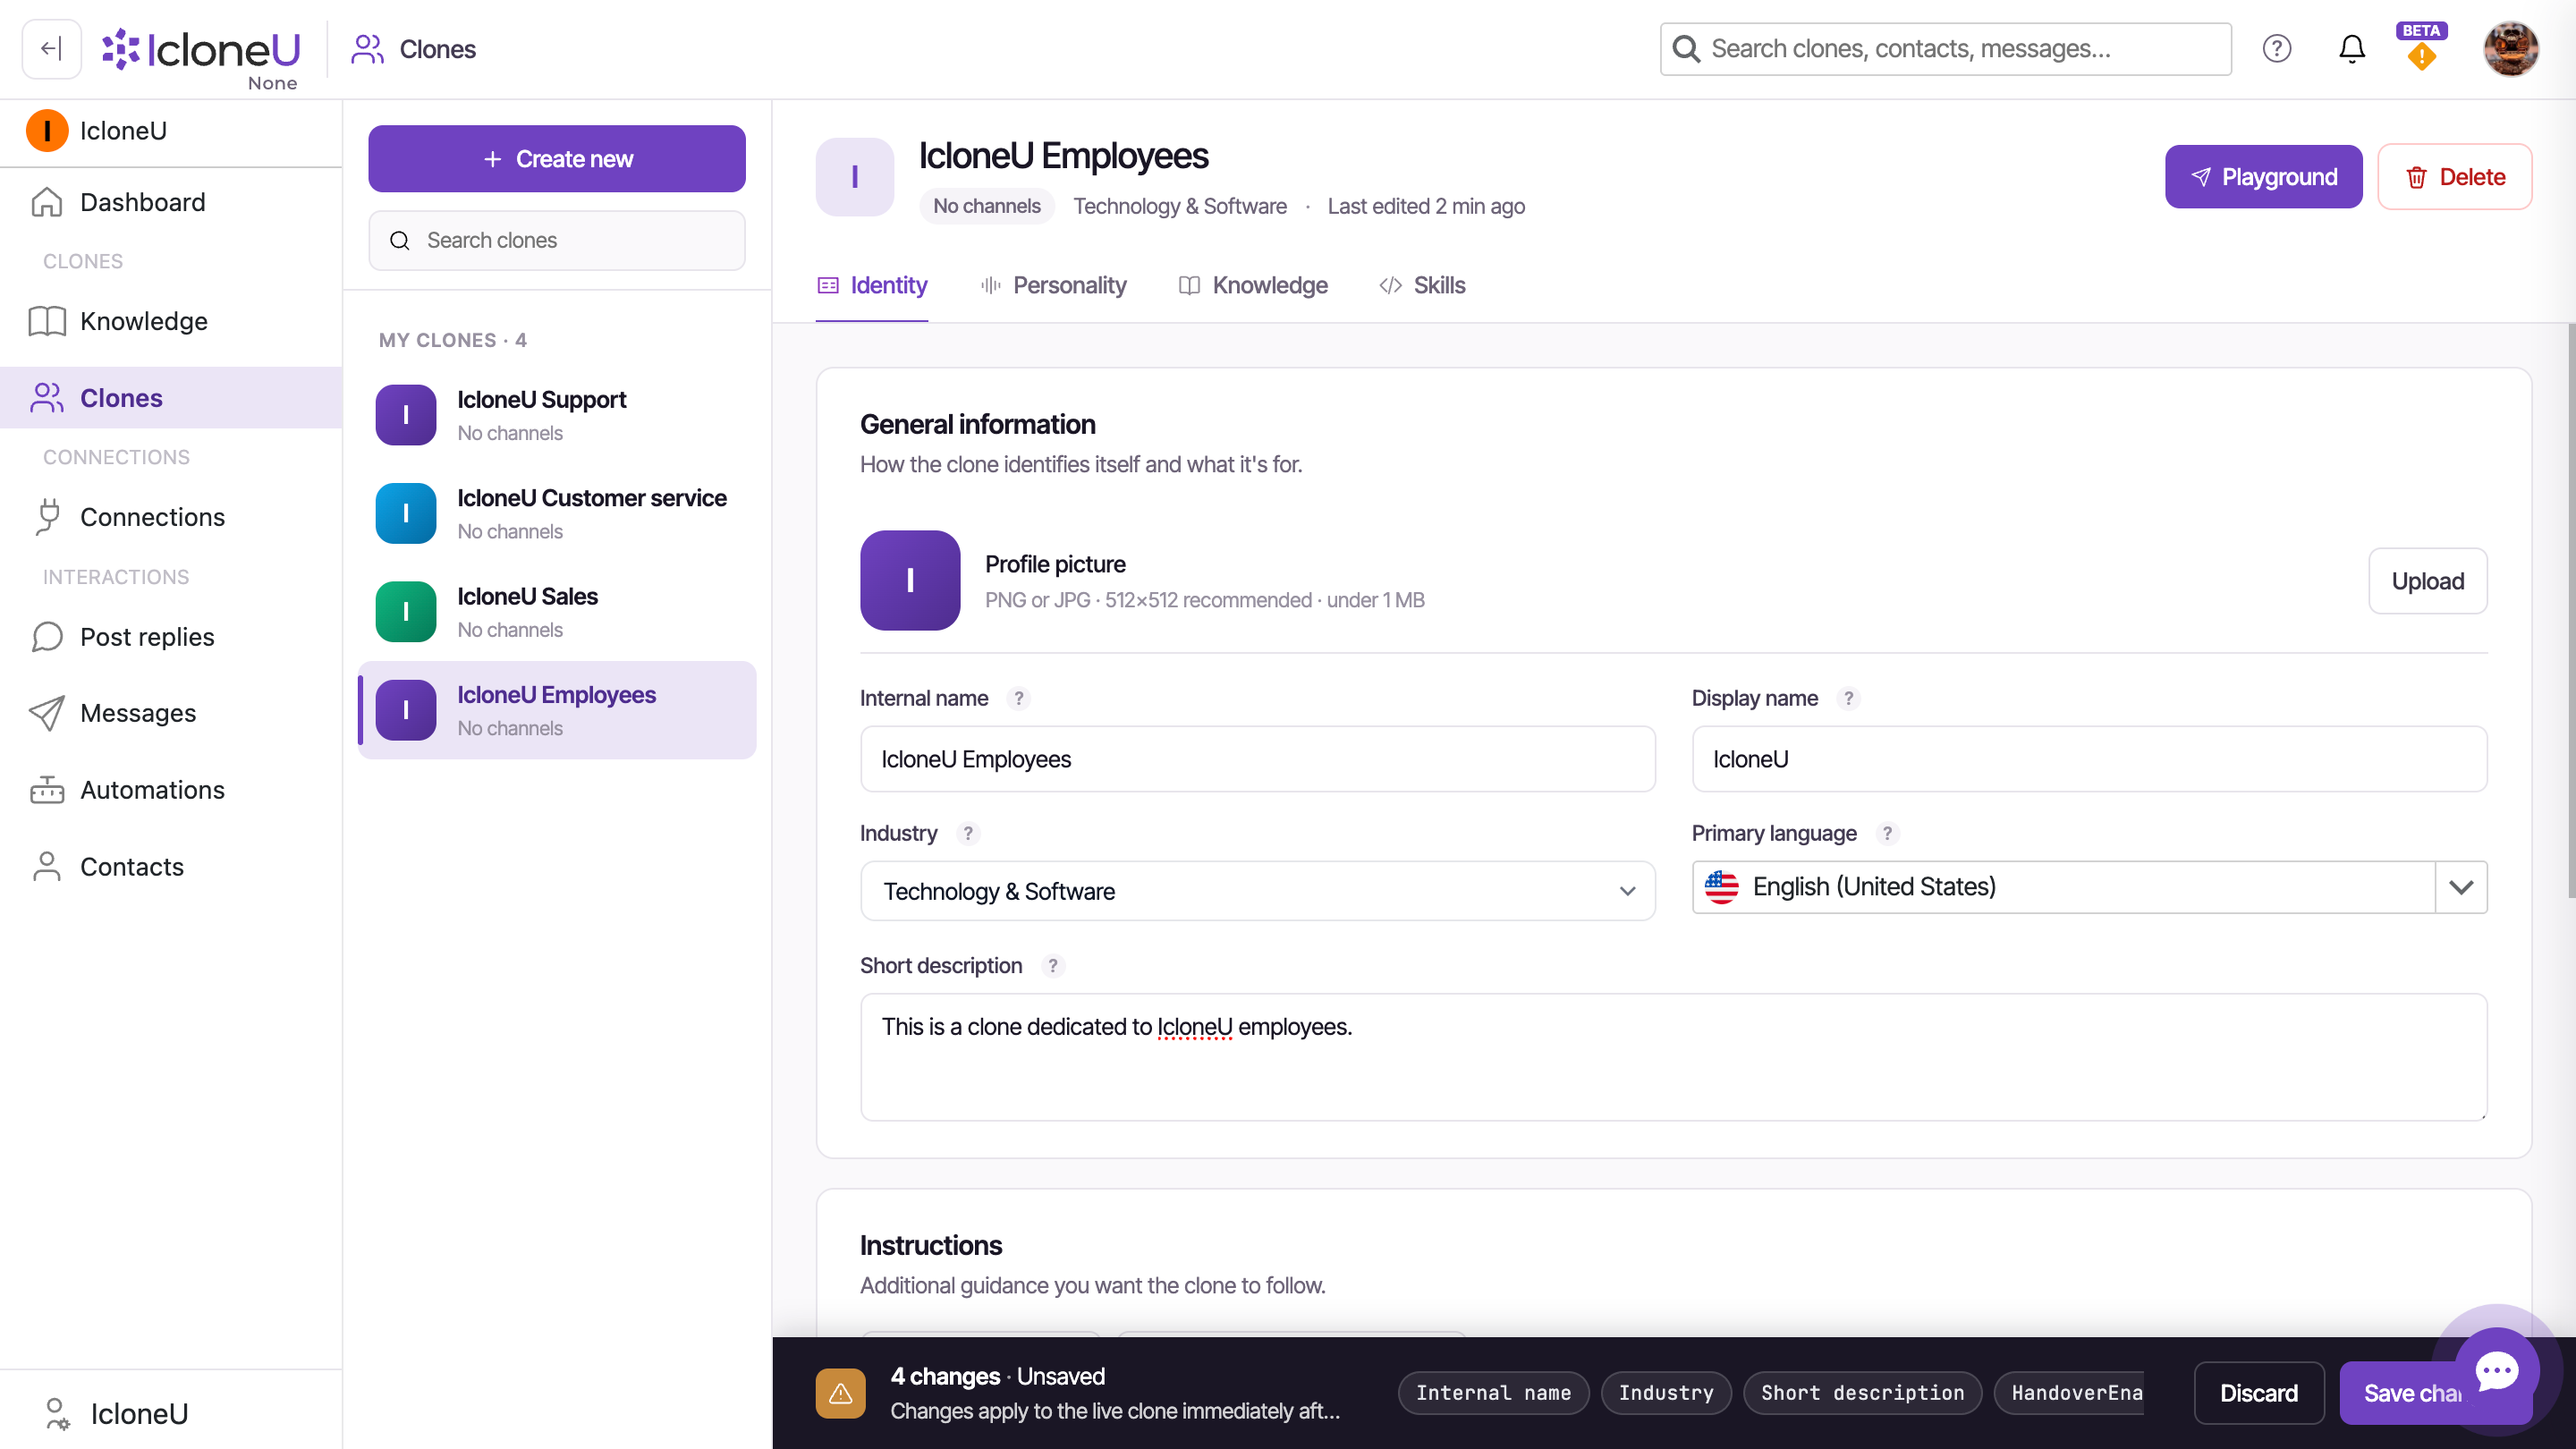The width and height of the screenshot is (2576, 1449).
Task: Click the Upload profile picture button
Action: point(2428,581)
